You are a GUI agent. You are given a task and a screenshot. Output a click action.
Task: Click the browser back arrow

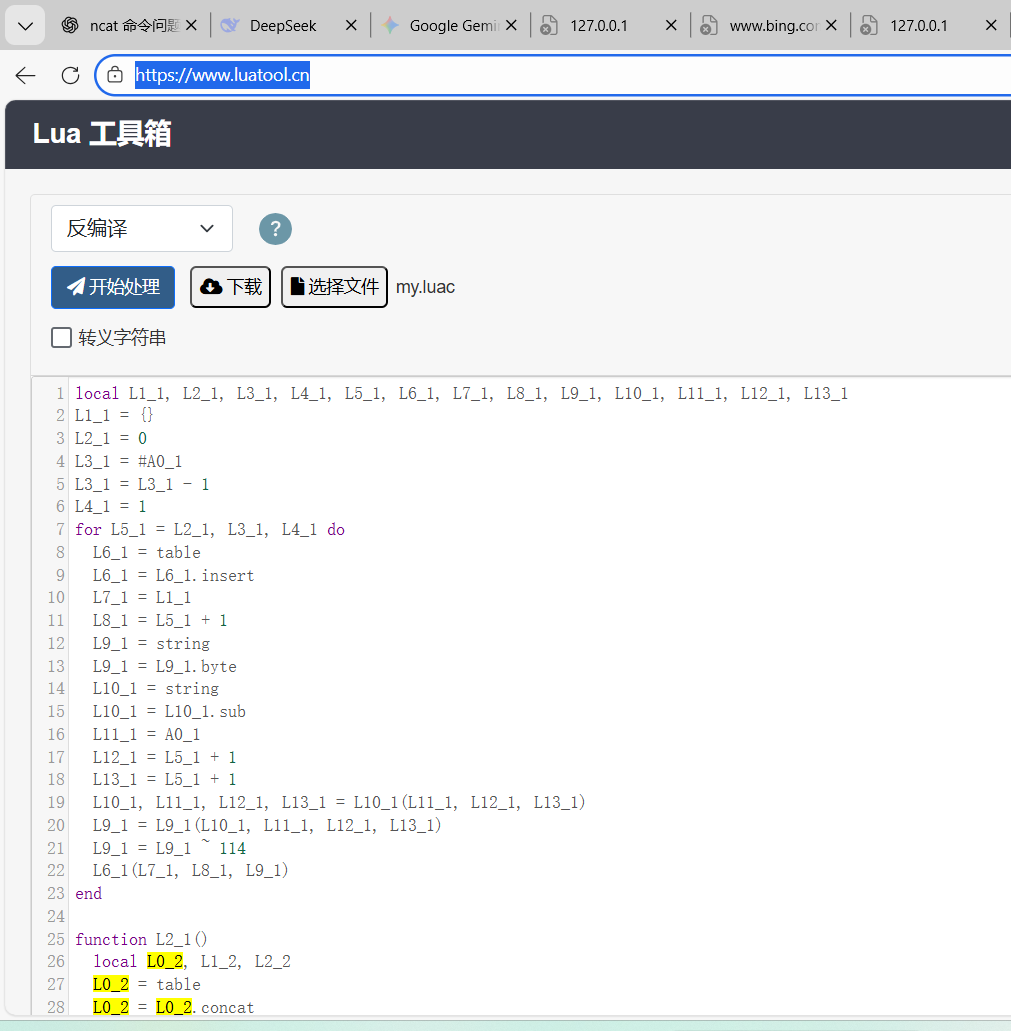pyautogui.click(x=26, y=75)
